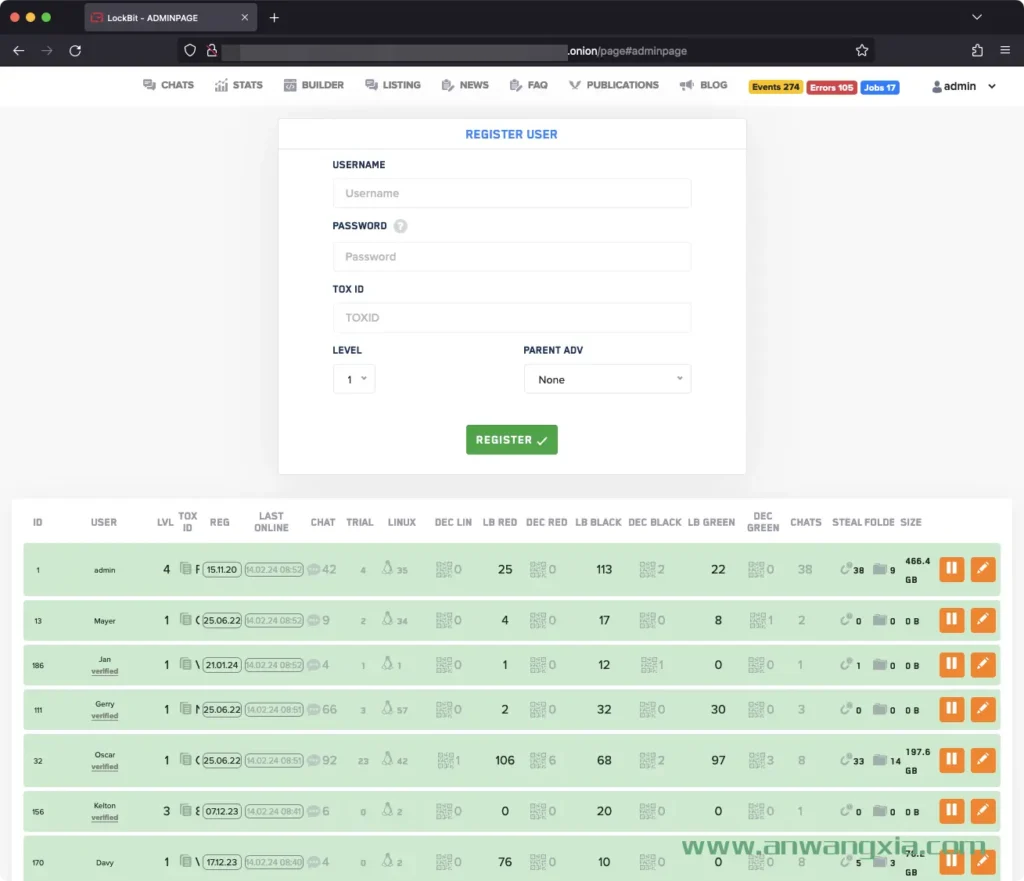Click the Tox ID copy icon for Mayer

coord(185,620)
